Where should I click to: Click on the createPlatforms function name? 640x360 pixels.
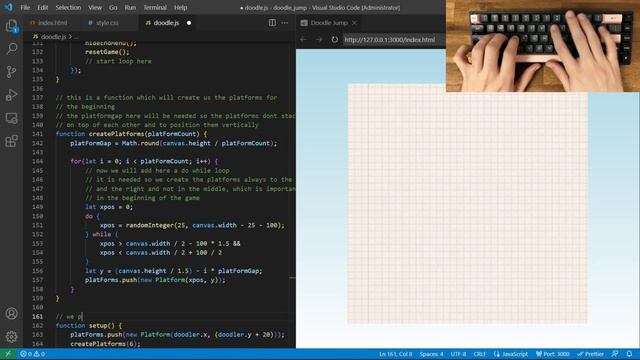point(116,134)
